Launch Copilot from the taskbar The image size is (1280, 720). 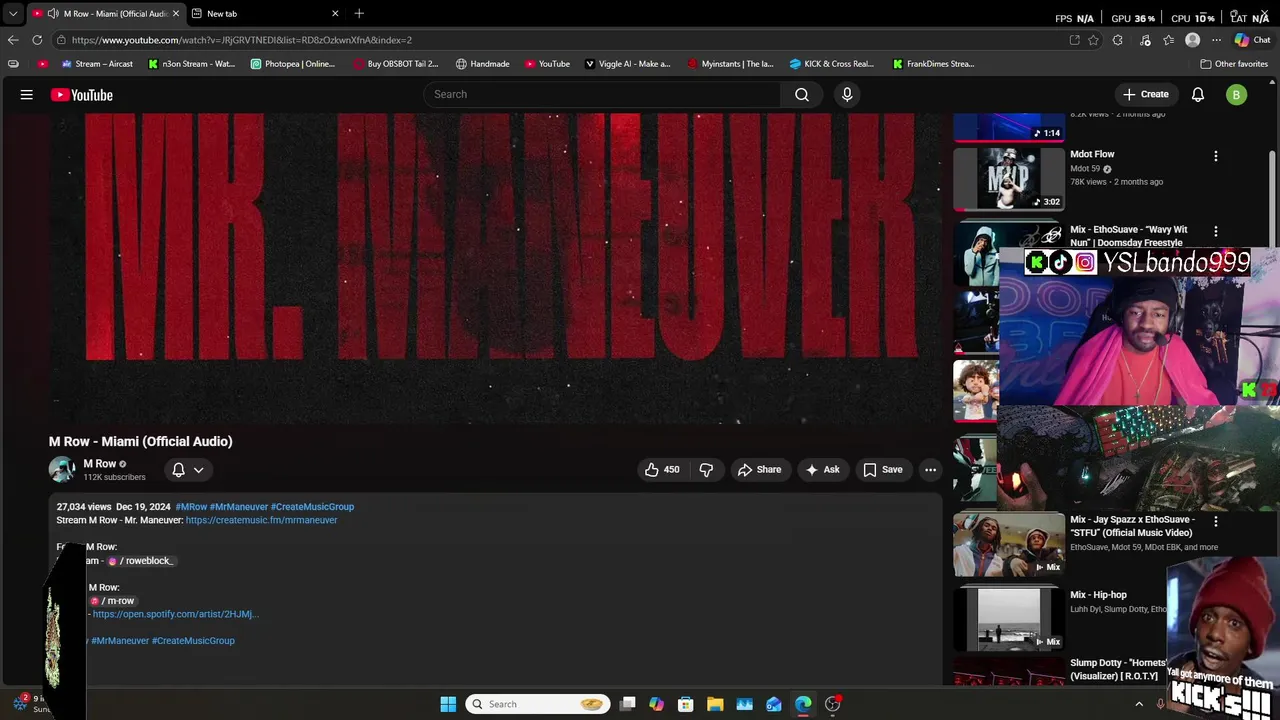657,704
